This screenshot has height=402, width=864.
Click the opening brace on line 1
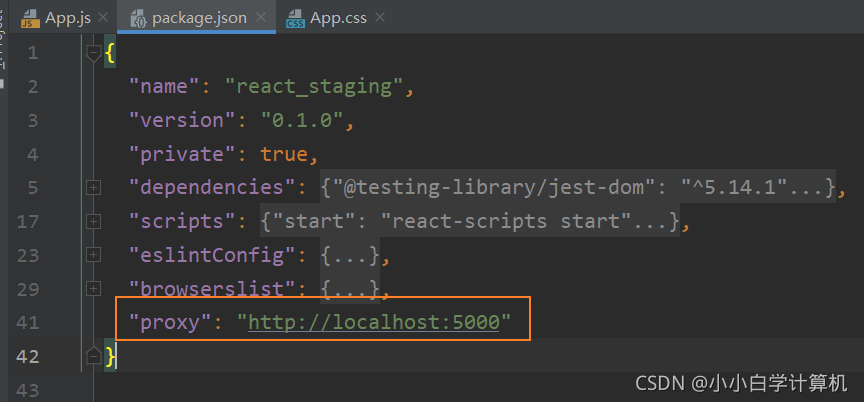[110, 53]
